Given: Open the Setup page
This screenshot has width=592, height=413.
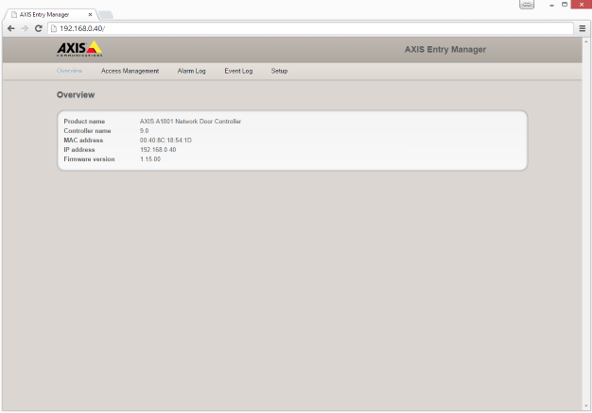Looking at the screenshot, I should click(279, 71).
